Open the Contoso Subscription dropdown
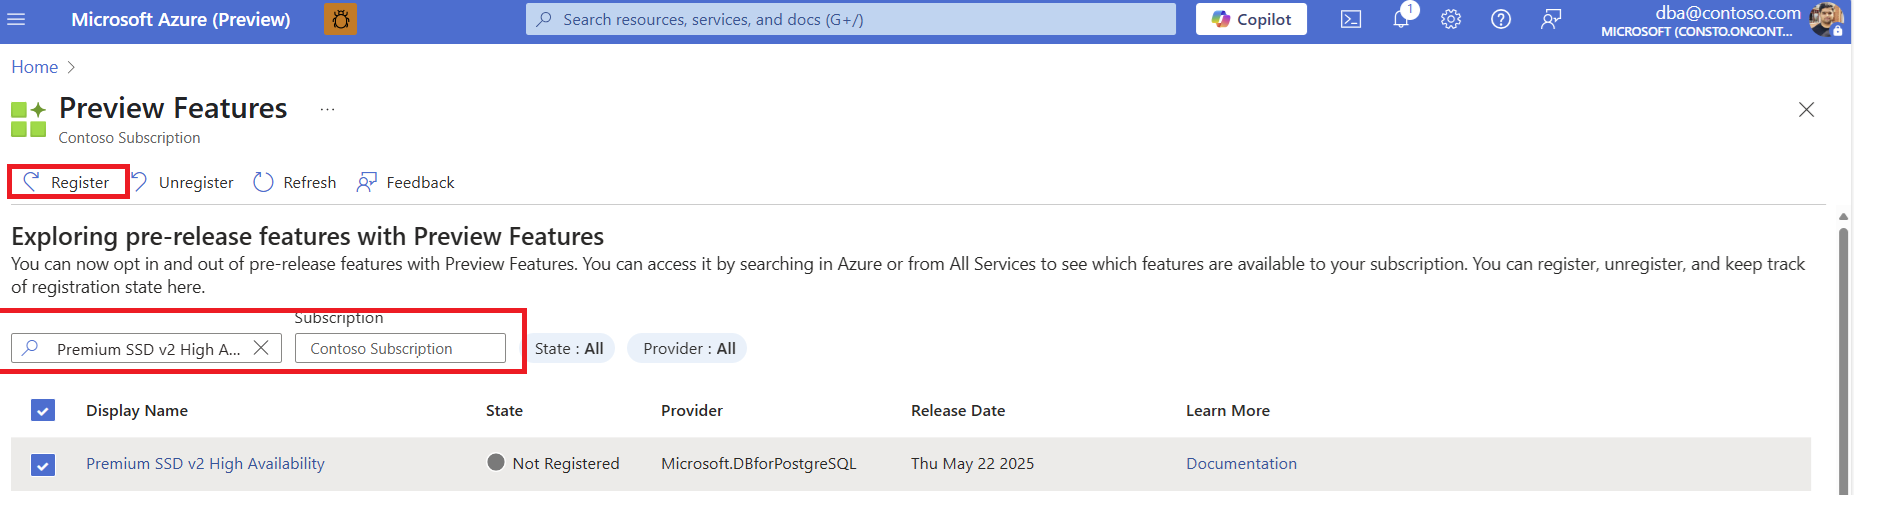The width and height of the screenshot is (1888, 532). (x=400, y=348)
